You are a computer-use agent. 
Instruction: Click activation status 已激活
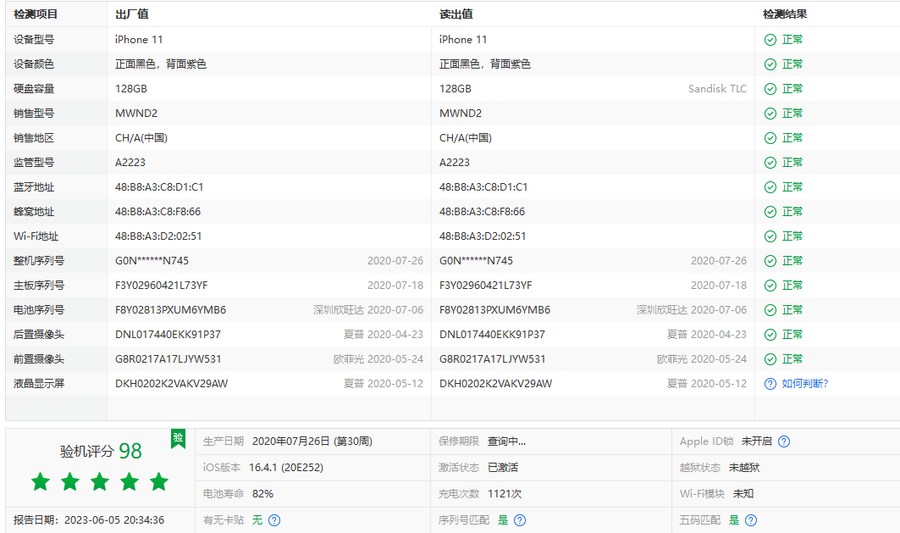click(503, 468)
